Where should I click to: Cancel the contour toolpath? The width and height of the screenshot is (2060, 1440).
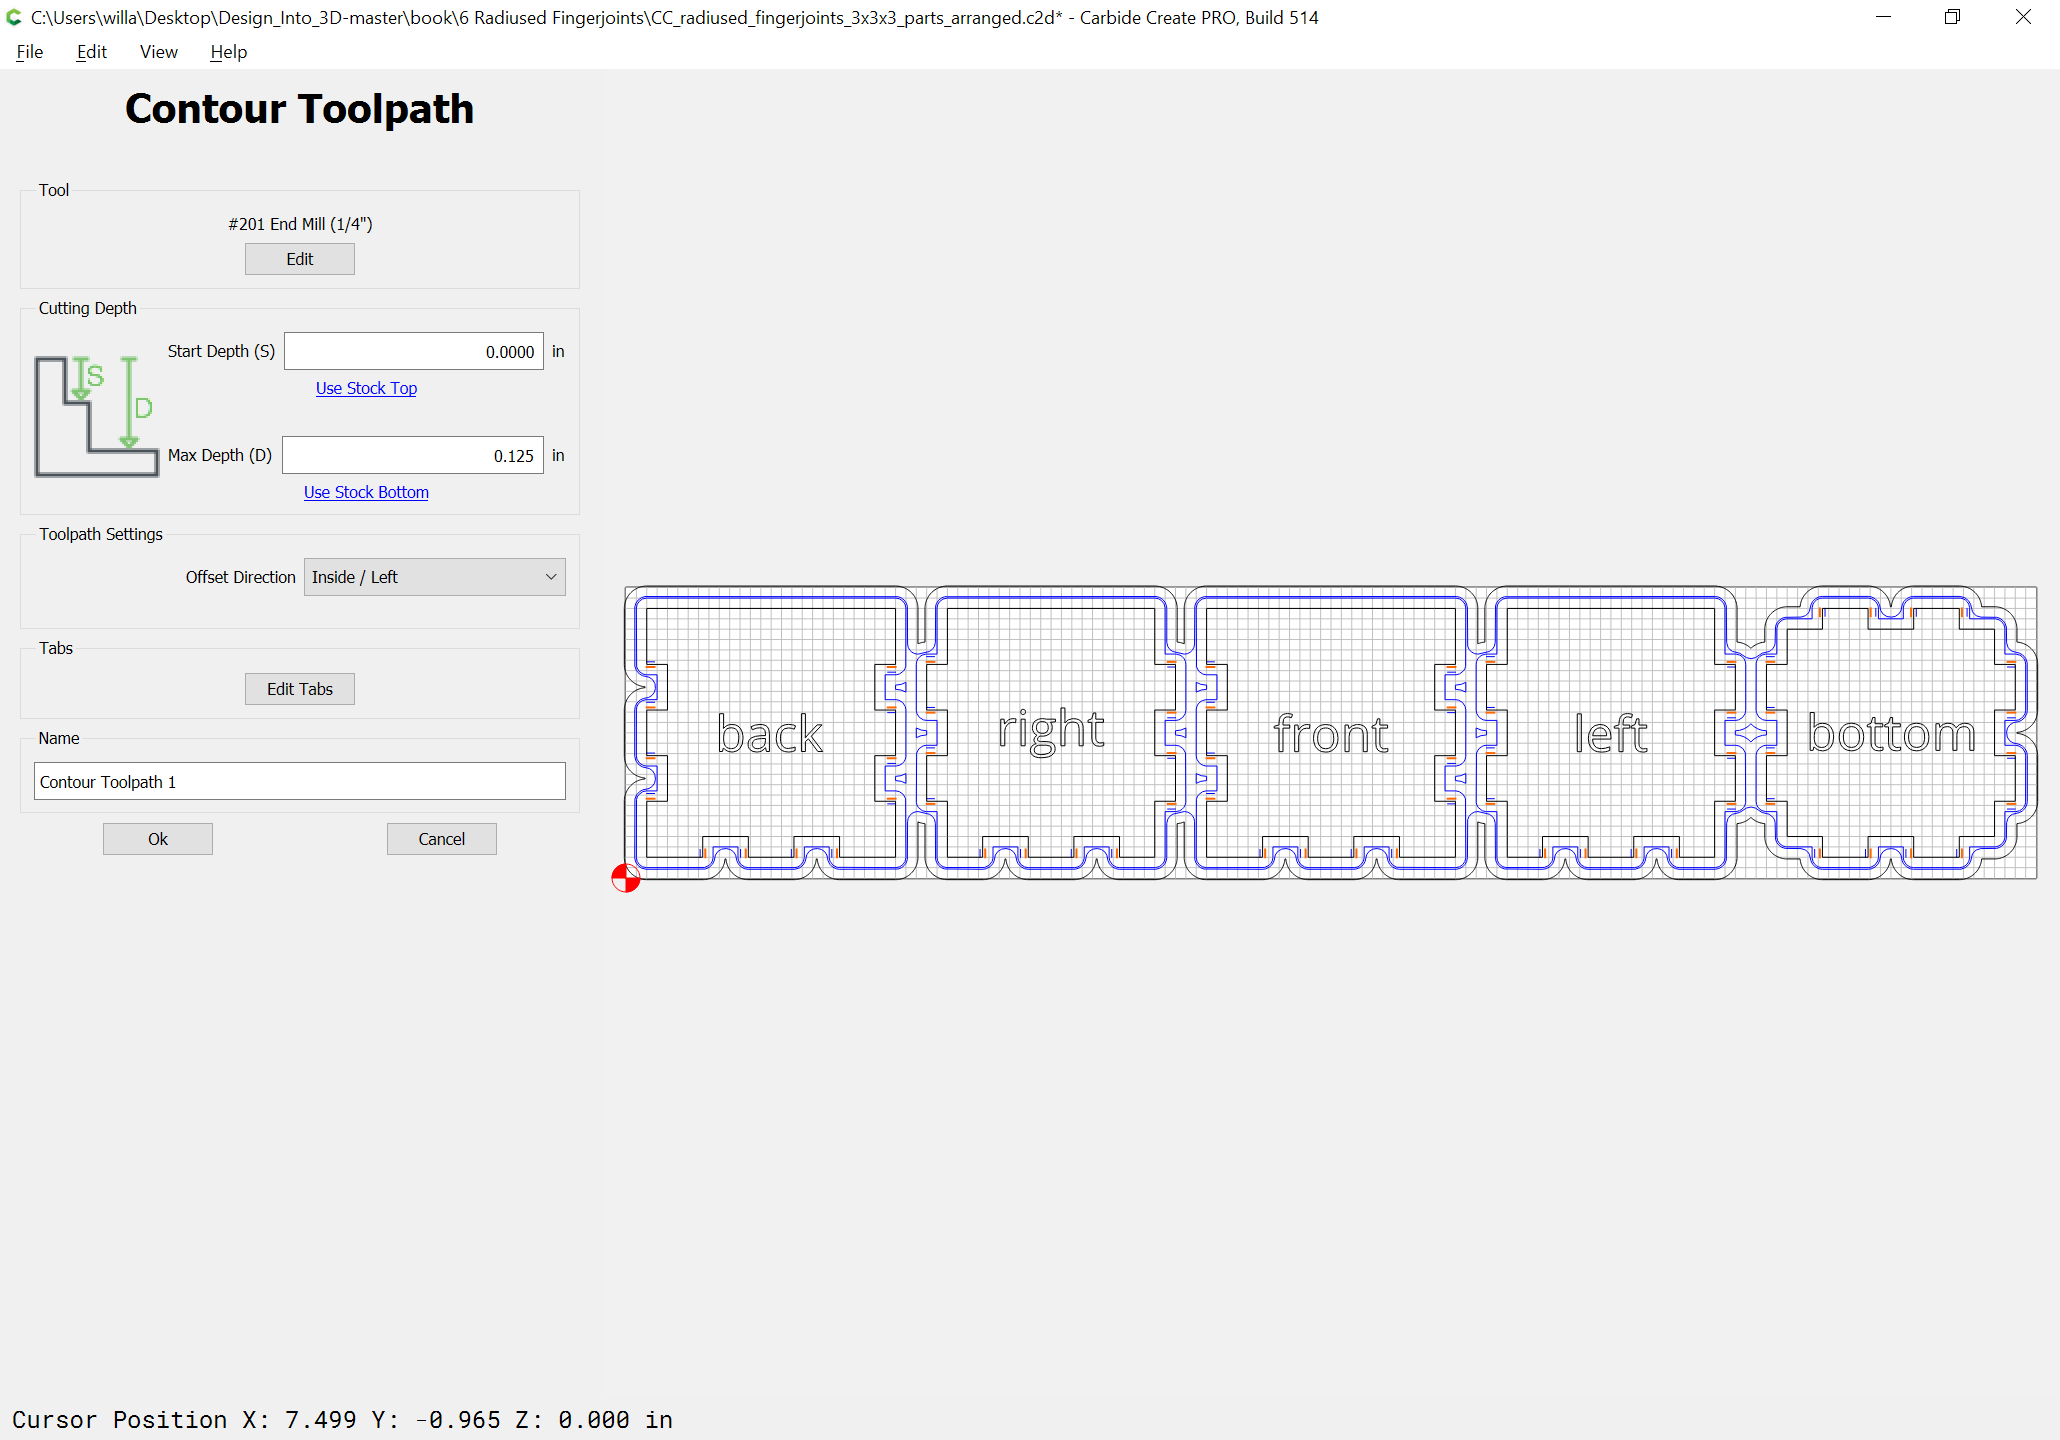point(442,839)
